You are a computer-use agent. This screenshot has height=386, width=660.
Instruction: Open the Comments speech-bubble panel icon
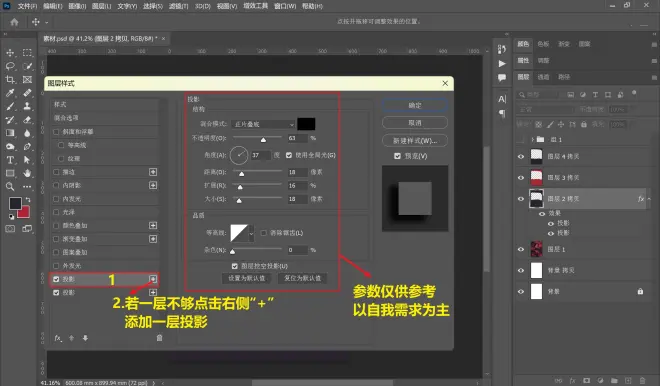502,77
